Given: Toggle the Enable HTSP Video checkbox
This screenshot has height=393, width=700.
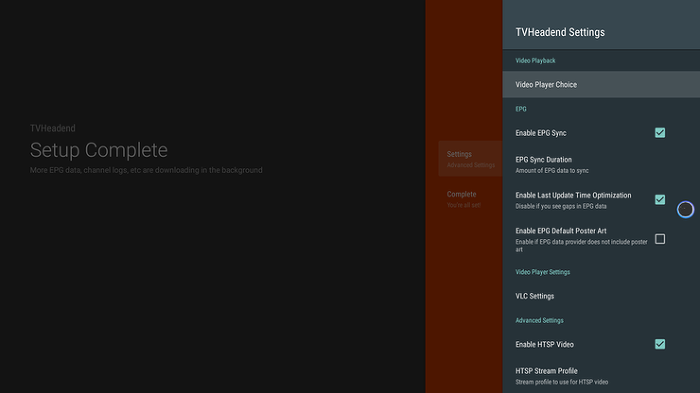Looking at the screenshot, I should (660, 344).
